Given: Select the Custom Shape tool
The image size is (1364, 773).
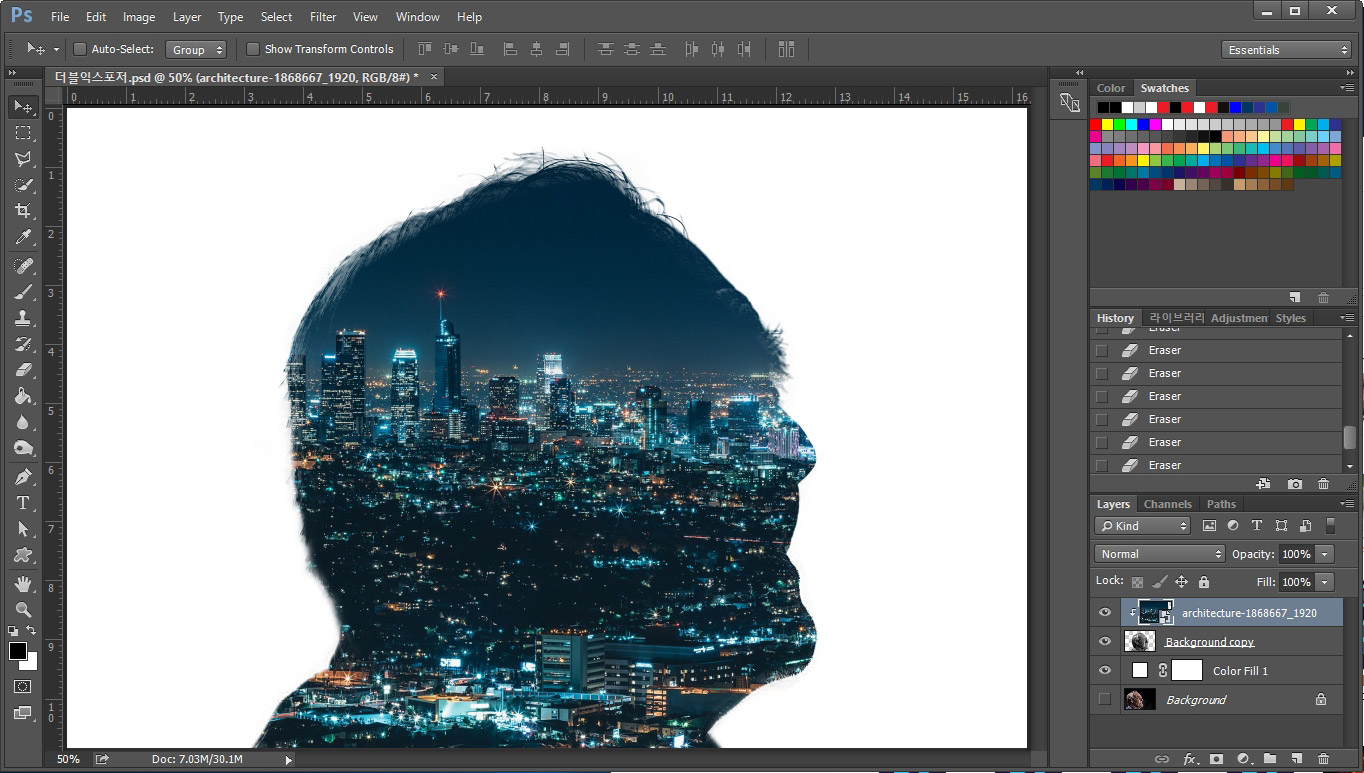Looking at the screenshot, I should pos(23,555).
